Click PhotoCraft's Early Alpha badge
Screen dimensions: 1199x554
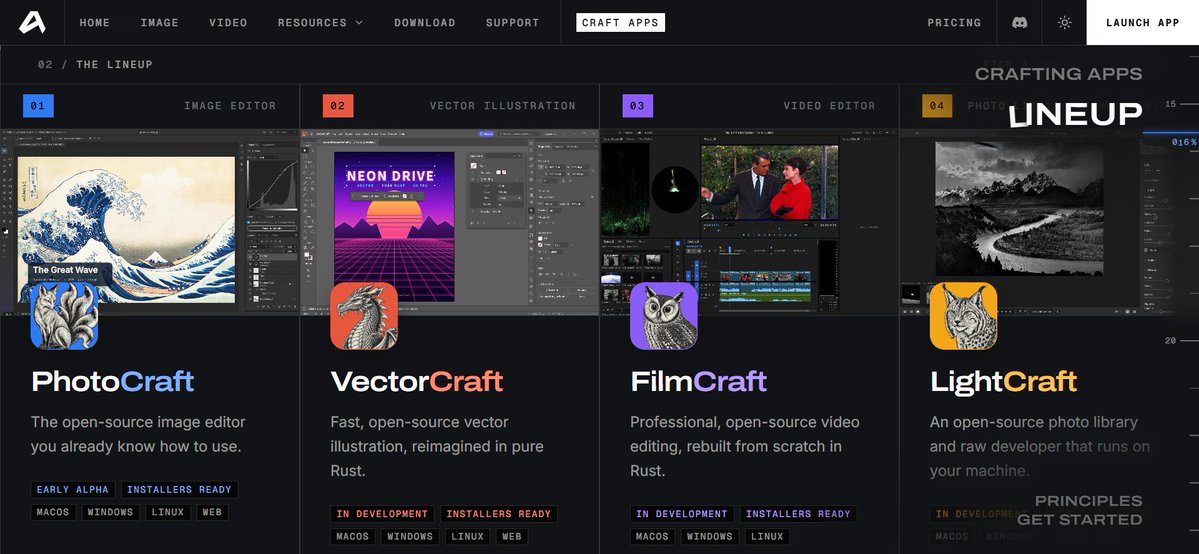[x=73, y=490]
